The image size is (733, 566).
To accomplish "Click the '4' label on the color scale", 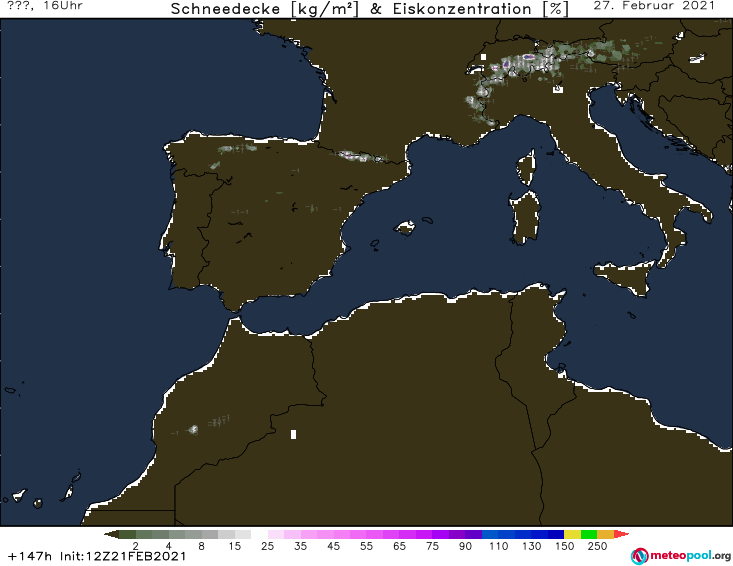I will tap(169, 546).
